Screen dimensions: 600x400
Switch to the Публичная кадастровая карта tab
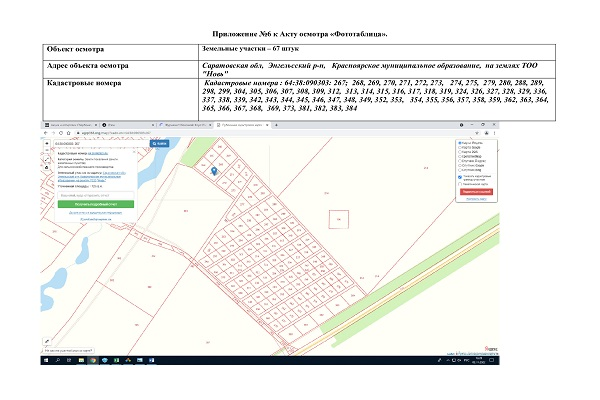click(238, 123)
